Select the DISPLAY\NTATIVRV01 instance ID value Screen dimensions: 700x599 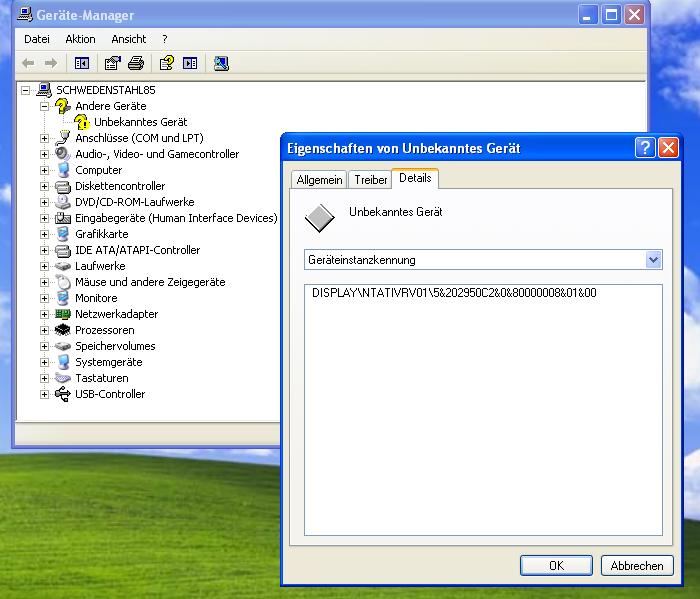tap(454, 293)
